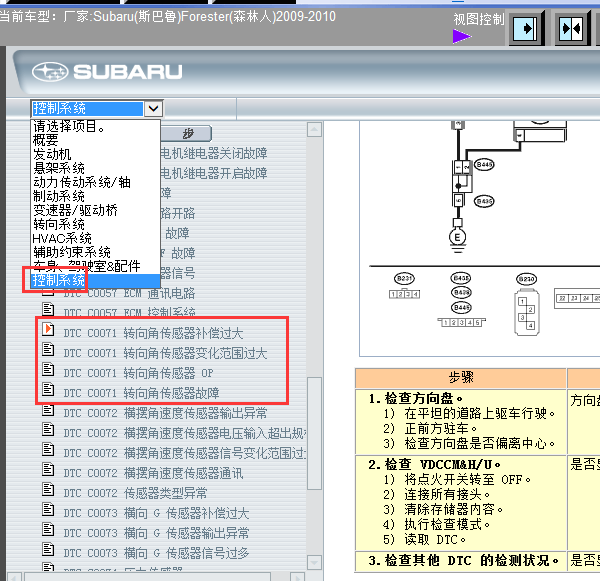Click the E ground symbol in diagram
The height and width of the screenshot is (581, 600).
(x=457, y=237)
